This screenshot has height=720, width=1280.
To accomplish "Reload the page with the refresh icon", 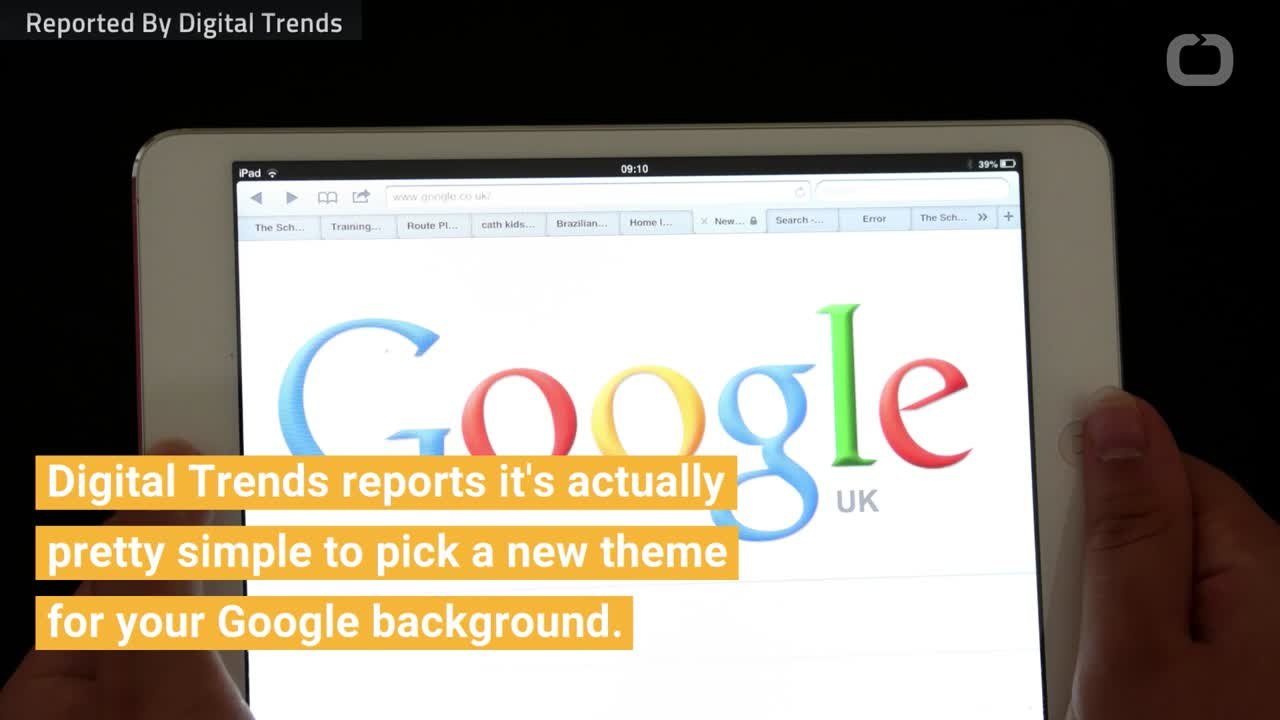I will point(800,192).
